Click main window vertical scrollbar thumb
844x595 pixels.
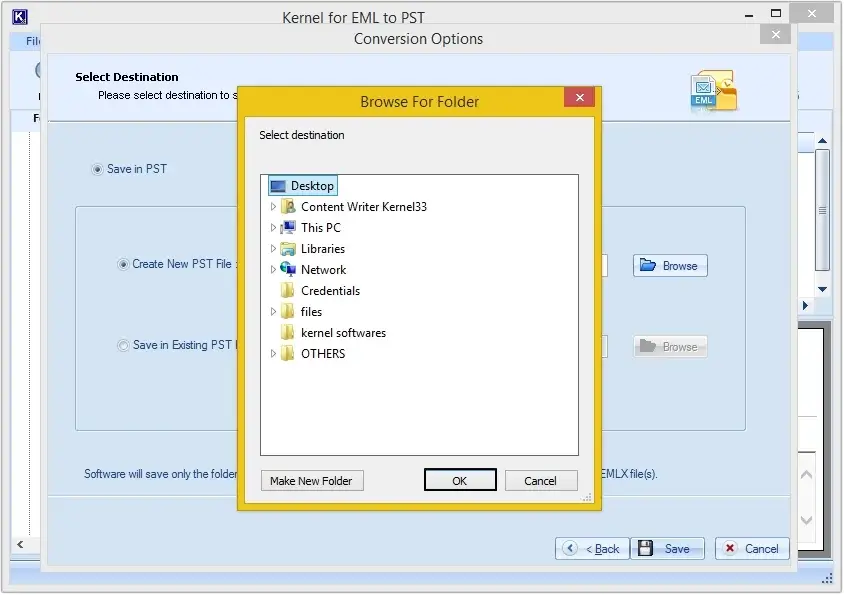pos(822,210)
